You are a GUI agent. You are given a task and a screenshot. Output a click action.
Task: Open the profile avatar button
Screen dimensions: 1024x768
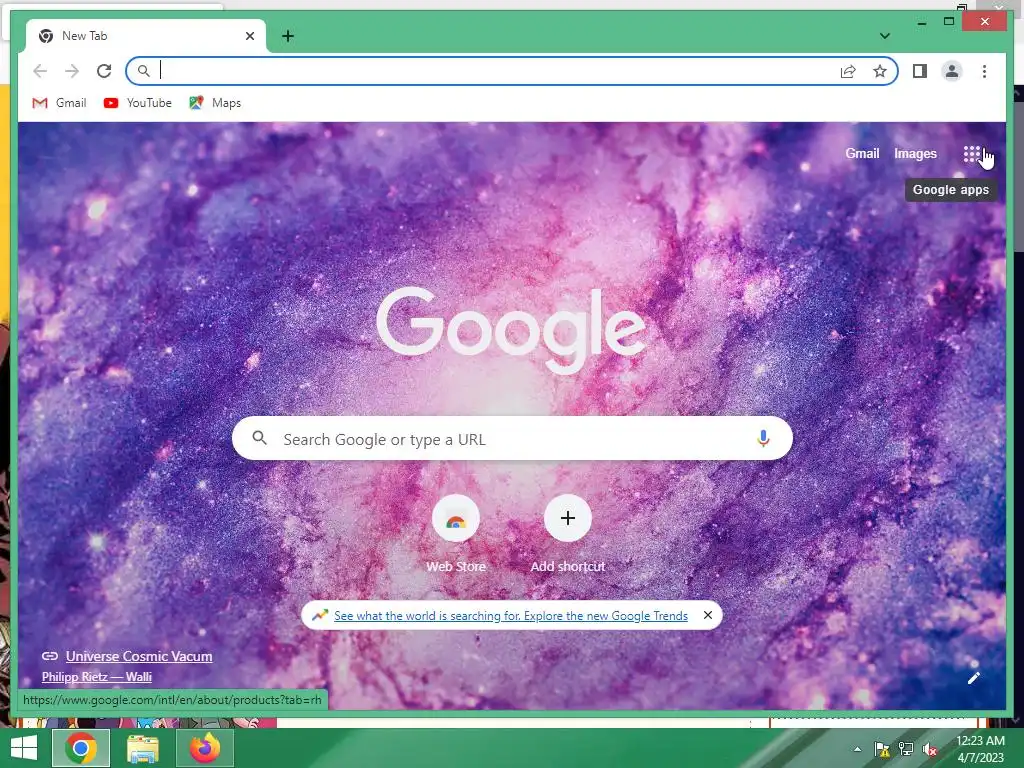pyautogui.click(x=952, y=71)
